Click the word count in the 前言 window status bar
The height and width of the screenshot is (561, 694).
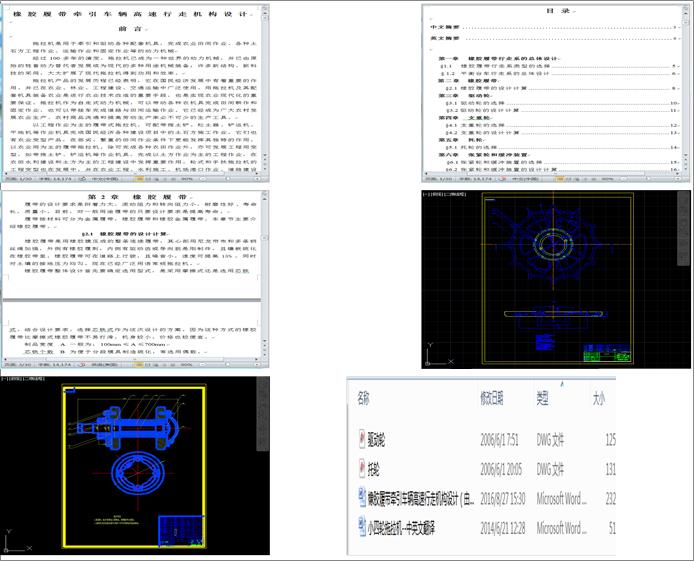[55, 179]
